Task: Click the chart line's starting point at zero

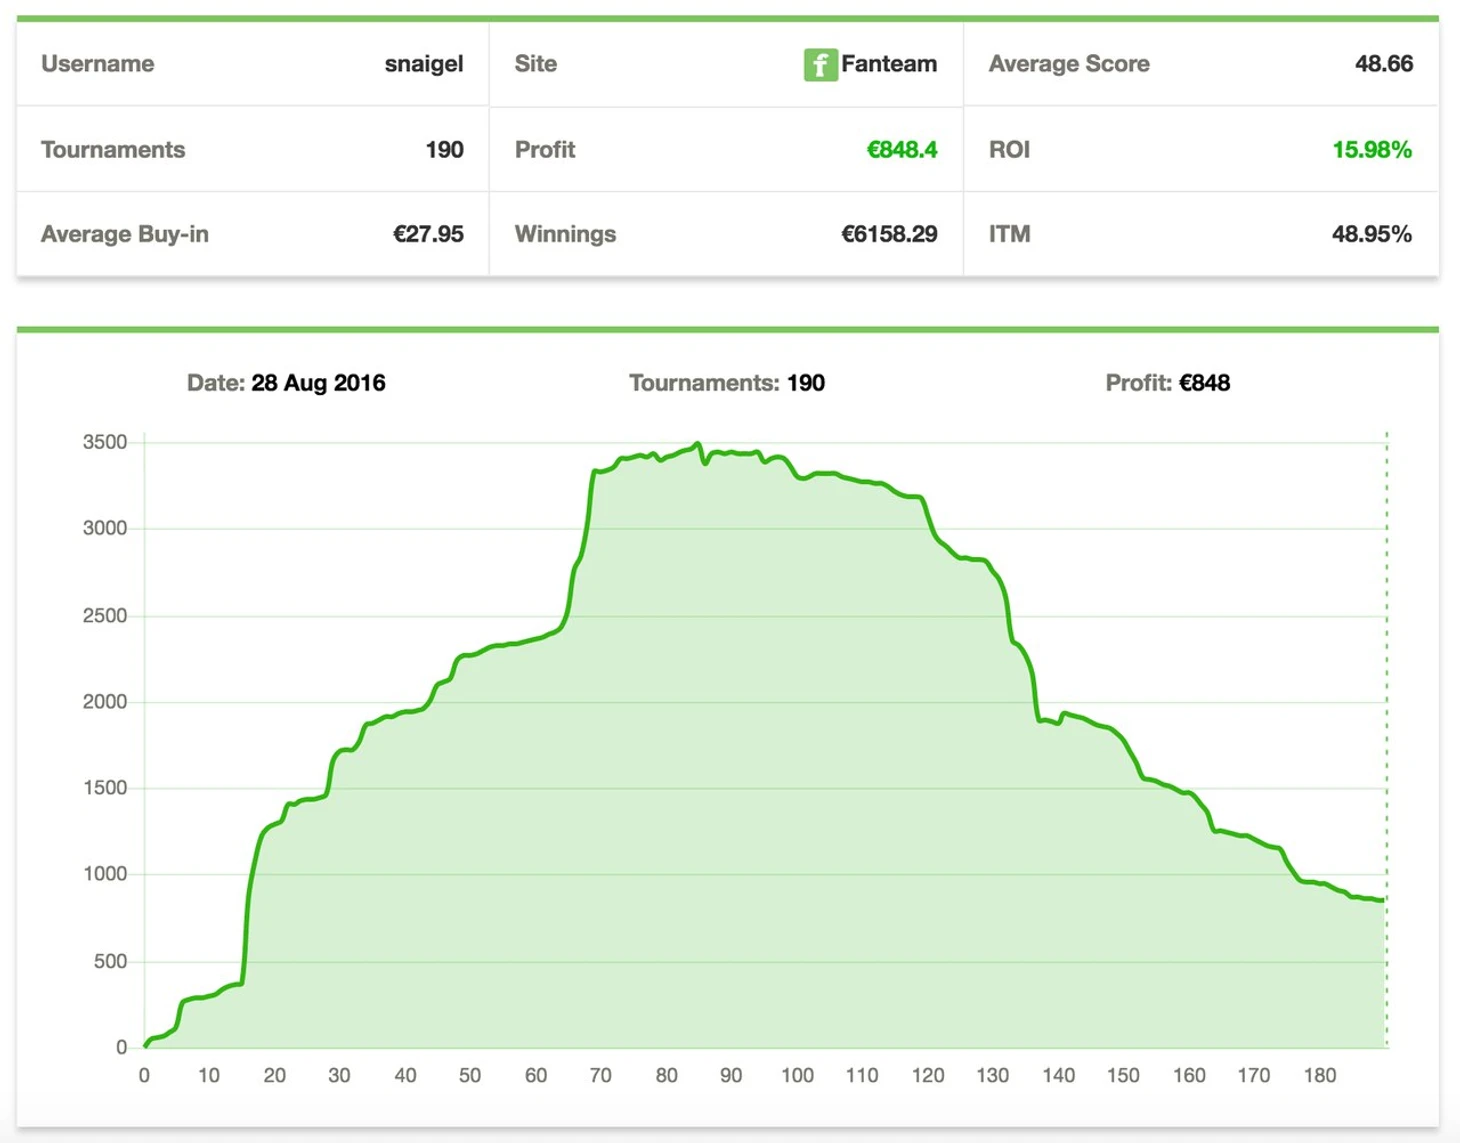Action: click(x=146, y=1046)
